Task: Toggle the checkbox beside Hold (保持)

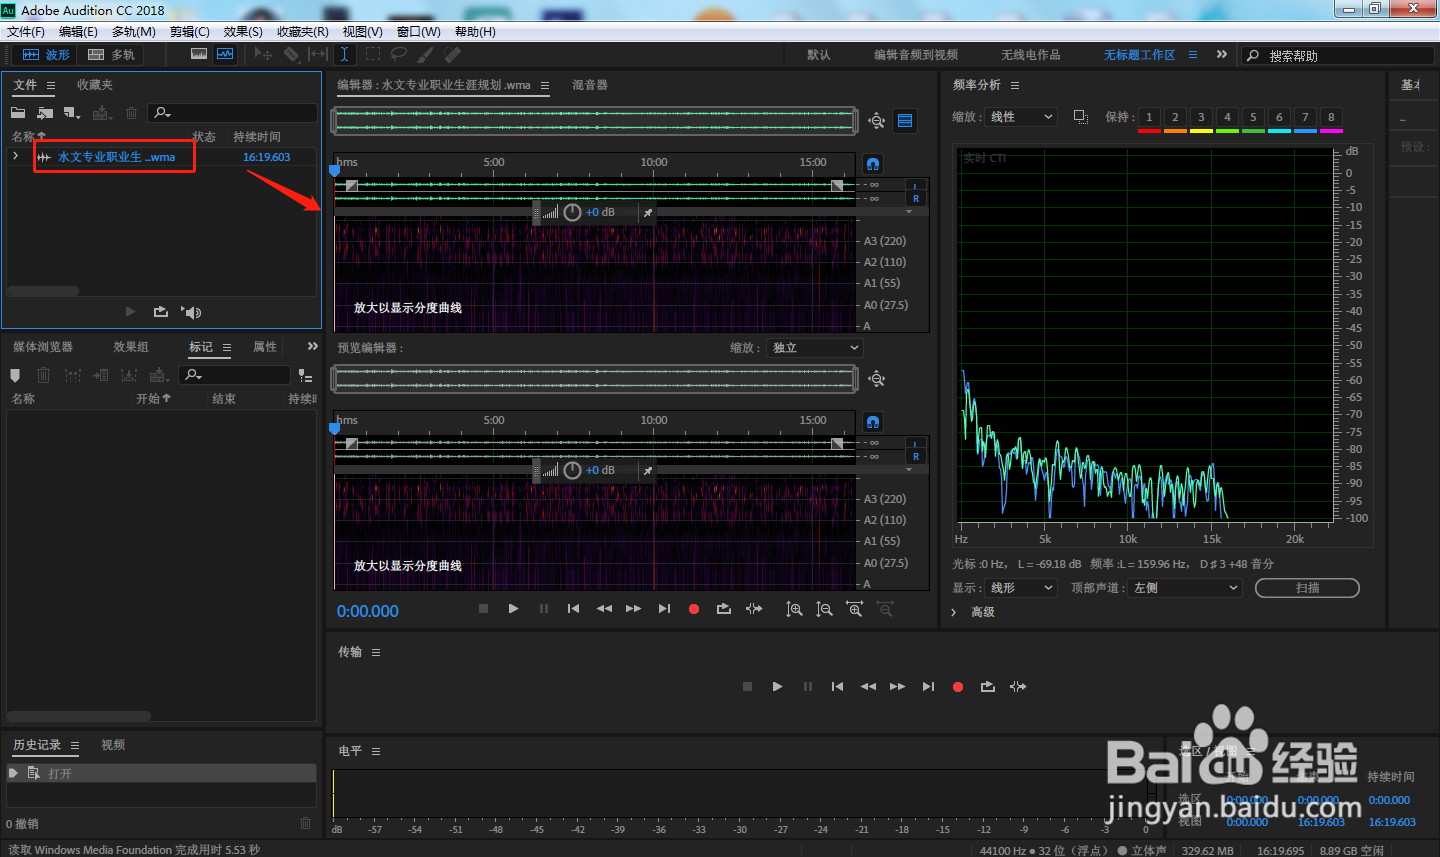Action: (1081, 117)
